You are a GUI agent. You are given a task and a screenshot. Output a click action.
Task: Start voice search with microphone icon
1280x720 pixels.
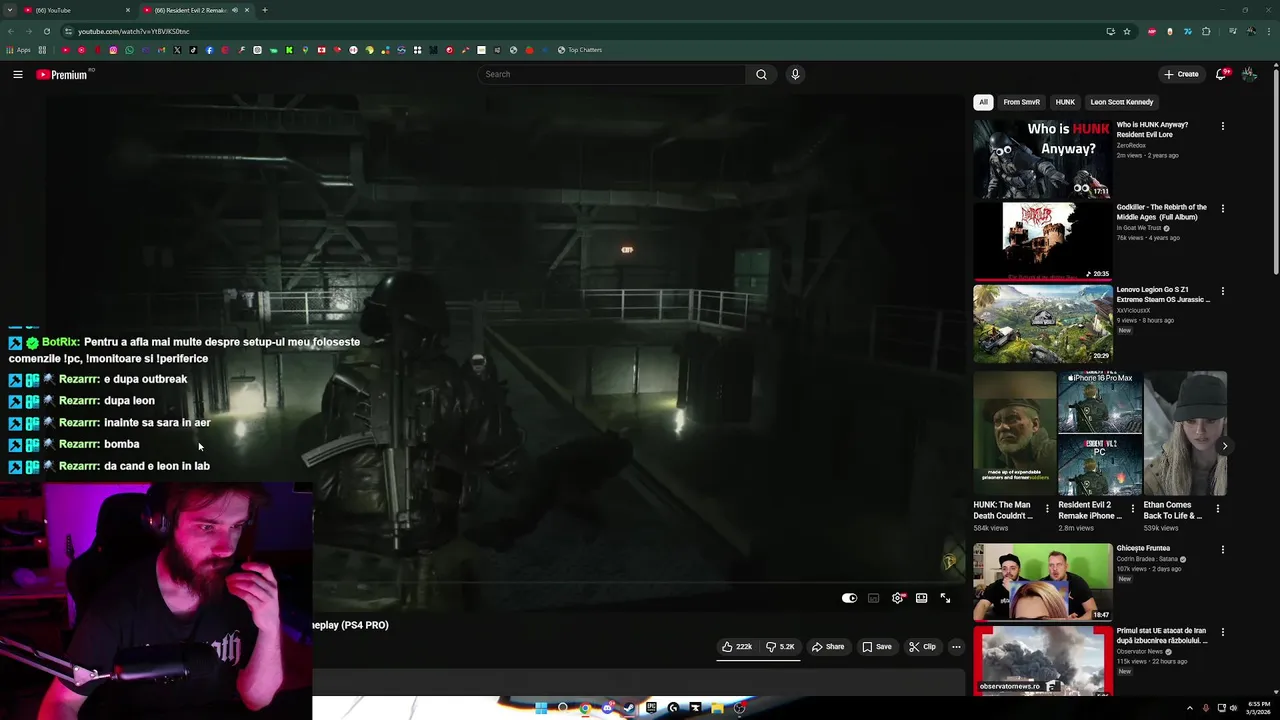click(795, 74)
